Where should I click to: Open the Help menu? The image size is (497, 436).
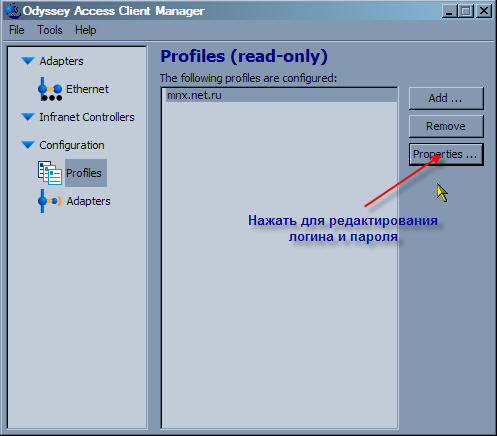coord(86,30)
